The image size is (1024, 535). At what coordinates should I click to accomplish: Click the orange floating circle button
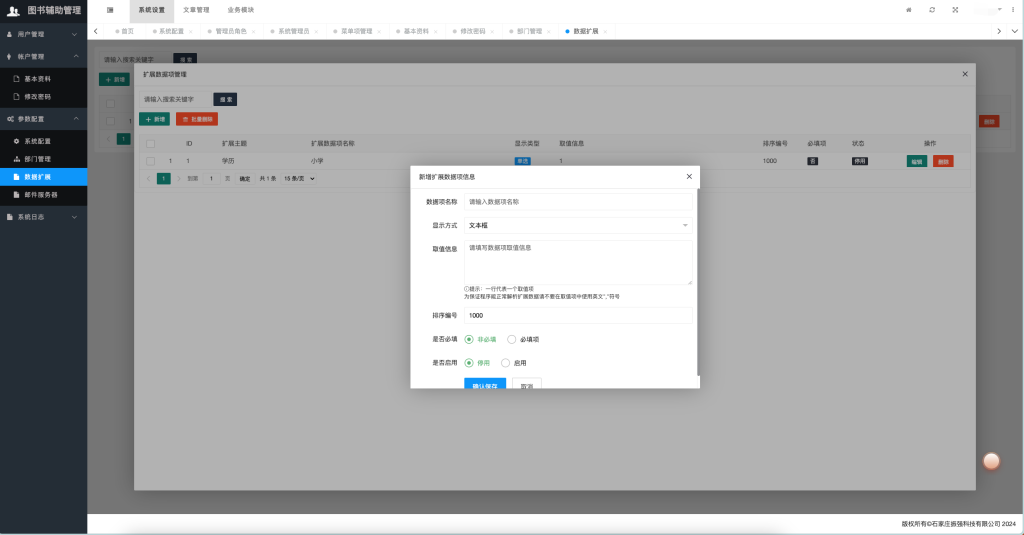[x=991, y=461]
